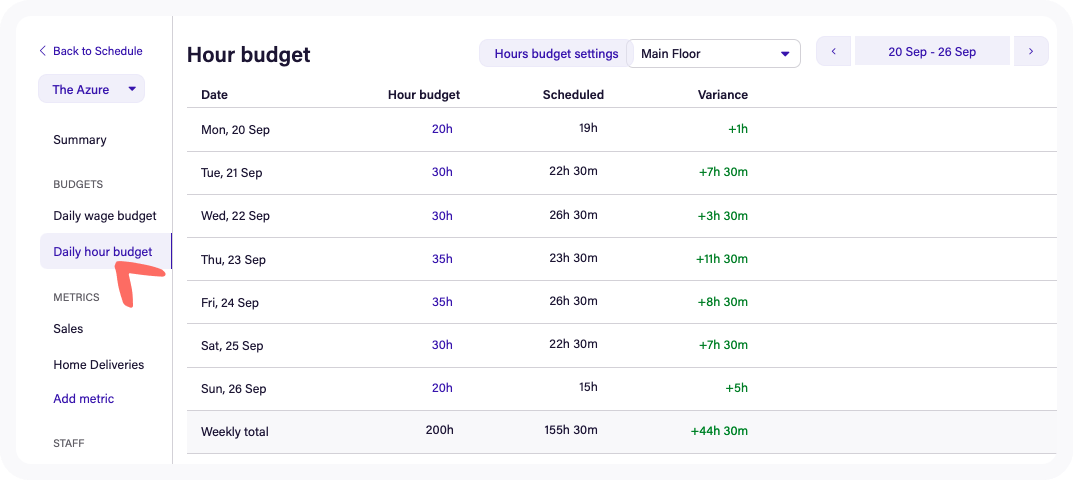This screenshot has width=1073, height=480.
Task: Open Home Deliveries metric
Action: [x=98, y=365]
